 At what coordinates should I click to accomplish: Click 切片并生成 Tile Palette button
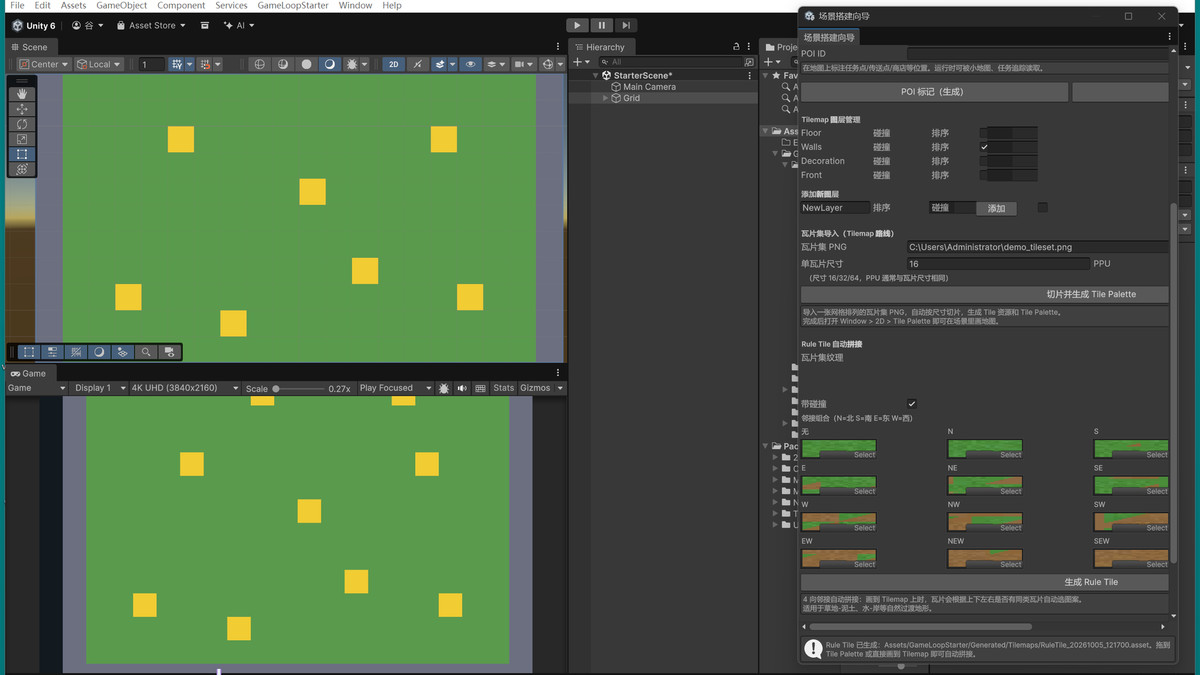(x=985, y=294)
